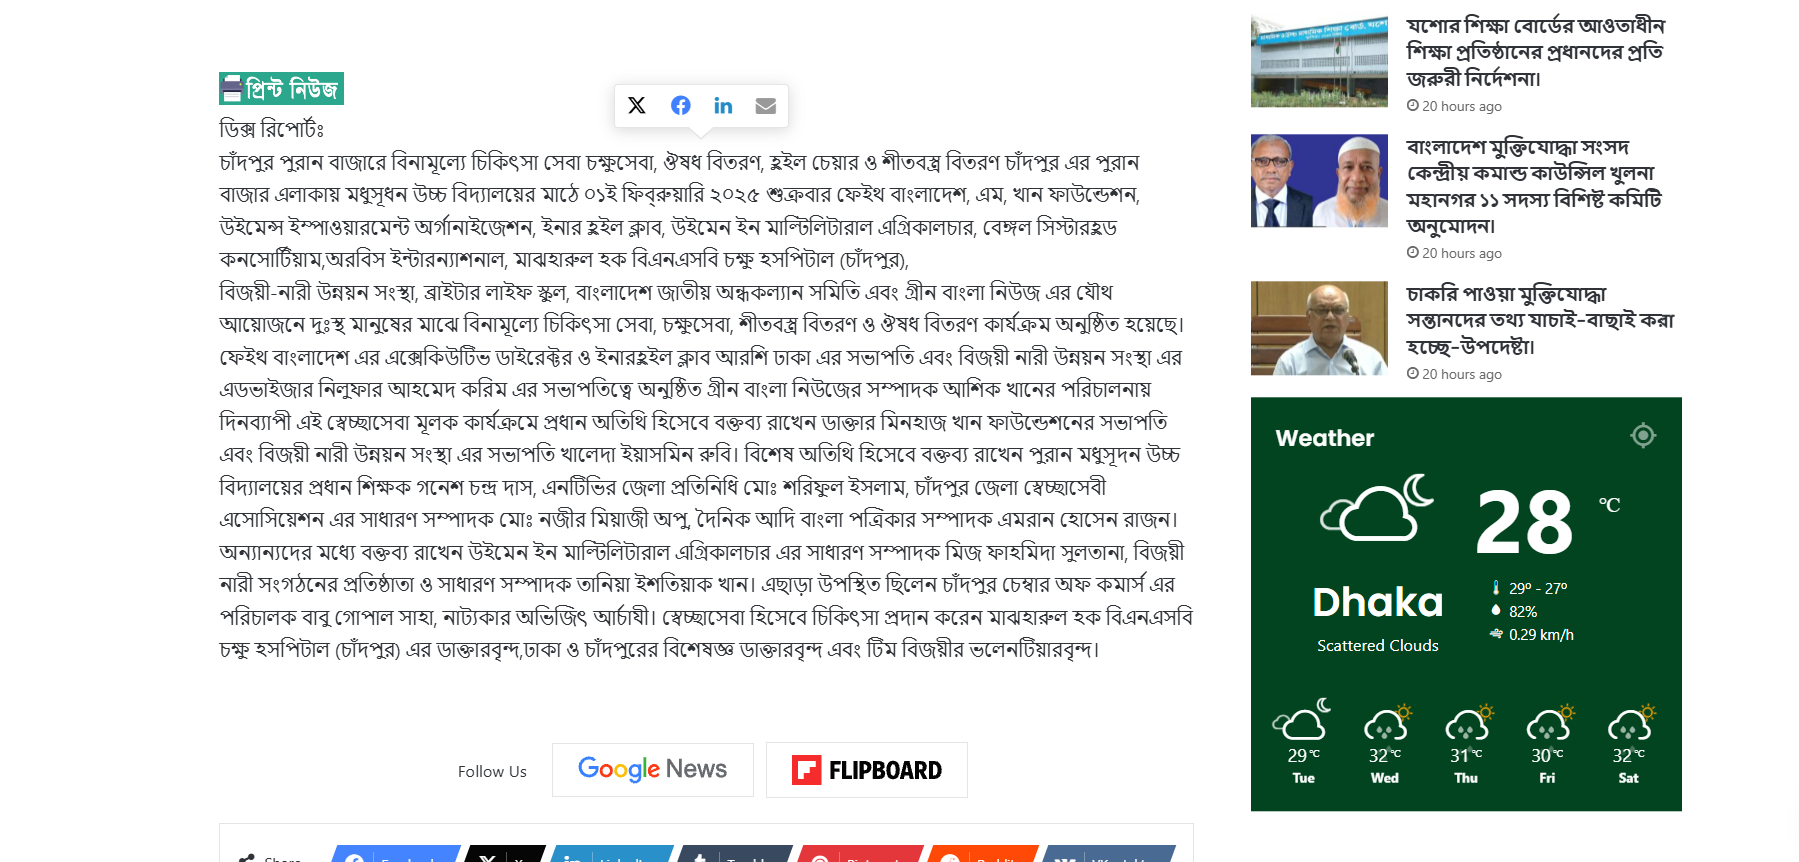Follow on Flipboard button
This screenshot has height=862, width=1799.
(x=867, y=770)
